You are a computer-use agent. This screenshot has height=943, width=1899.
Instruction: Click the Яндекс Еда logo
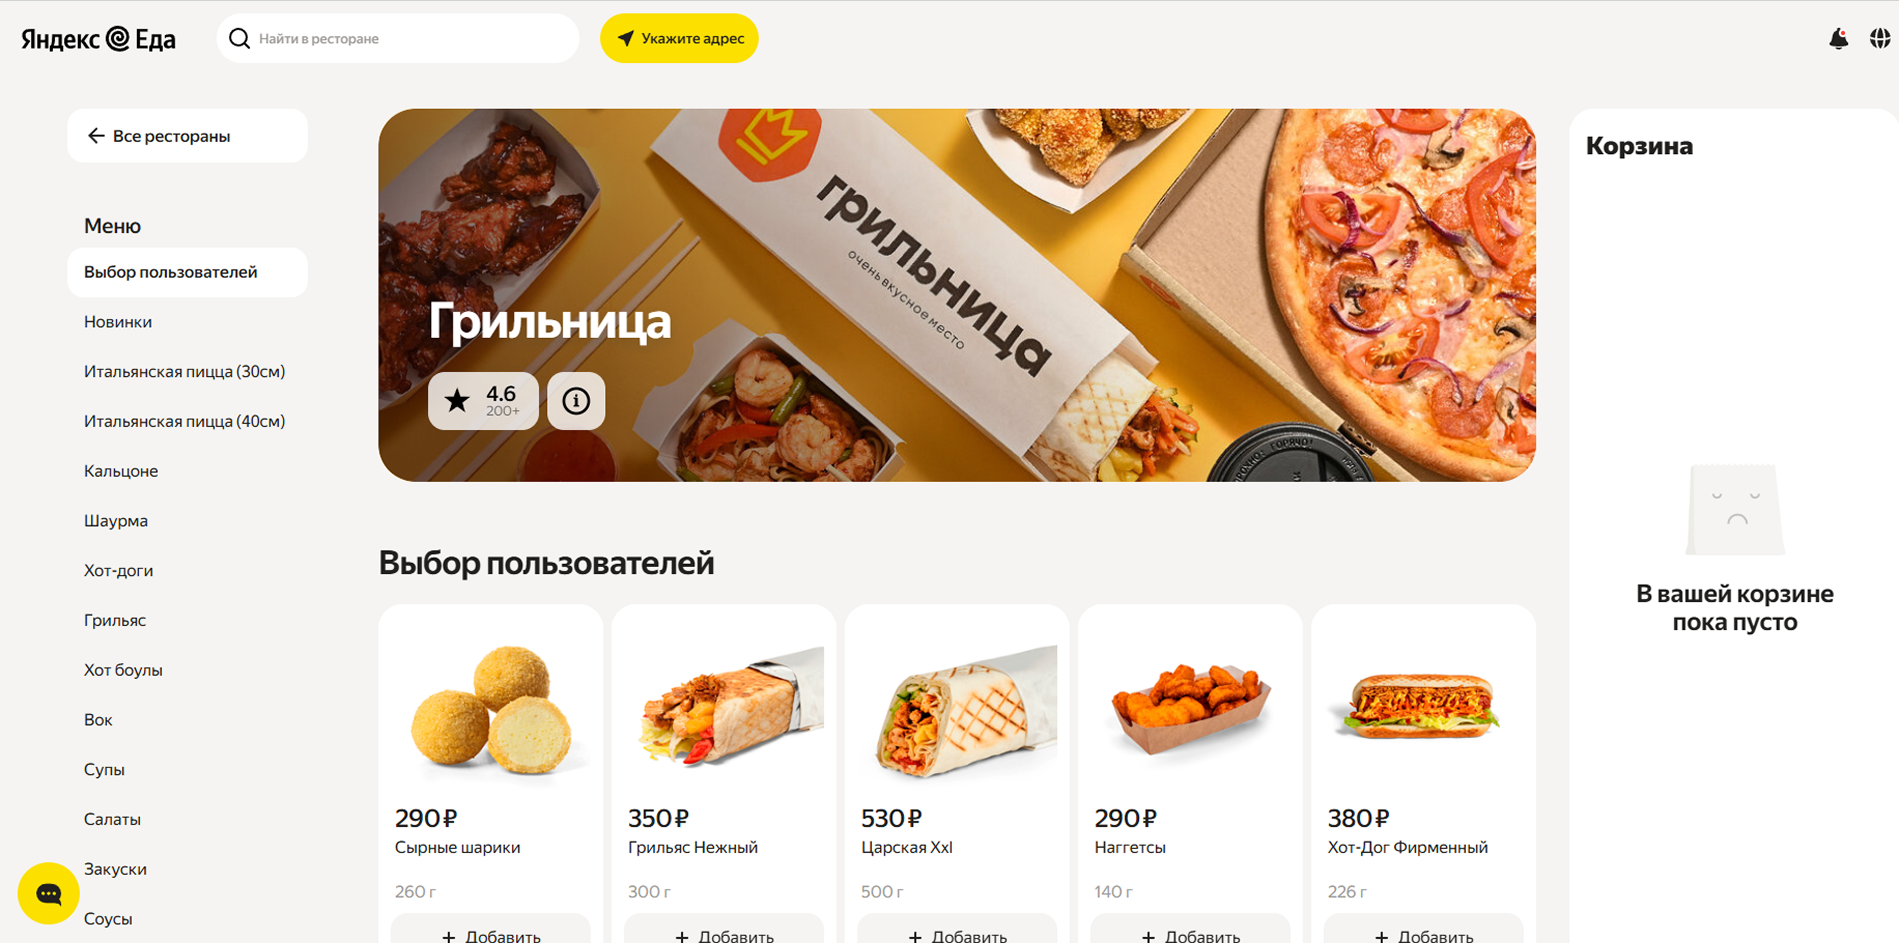(x=98, y=38)
